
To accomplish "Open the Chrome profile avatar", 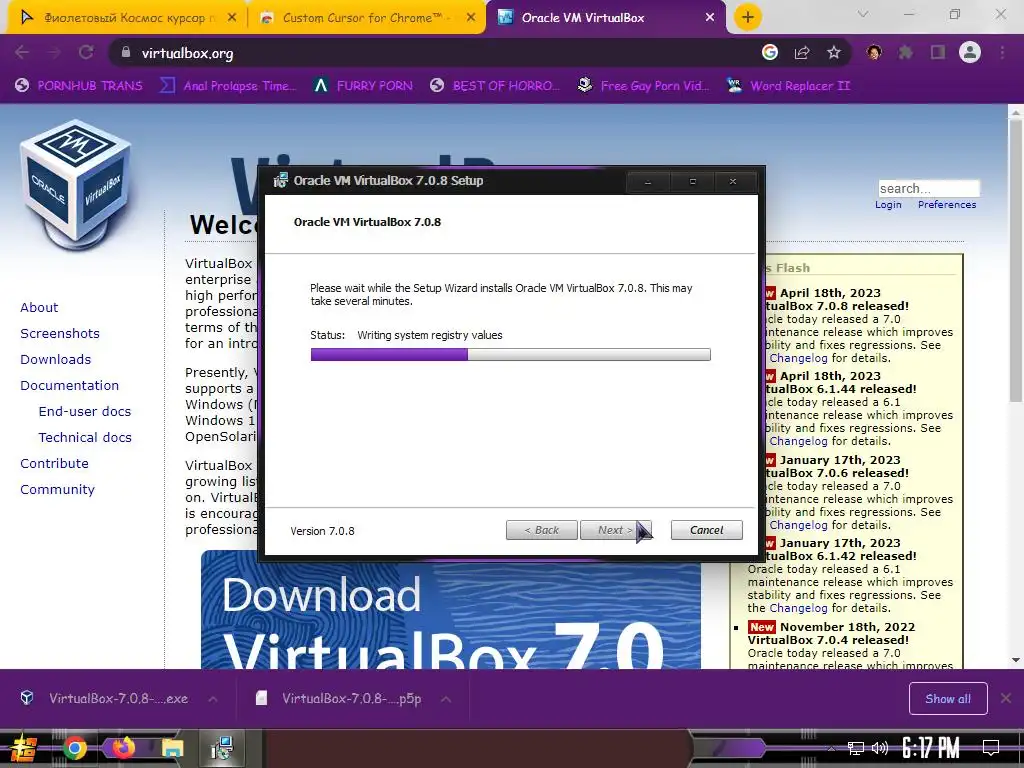I will tap(970, 53).
